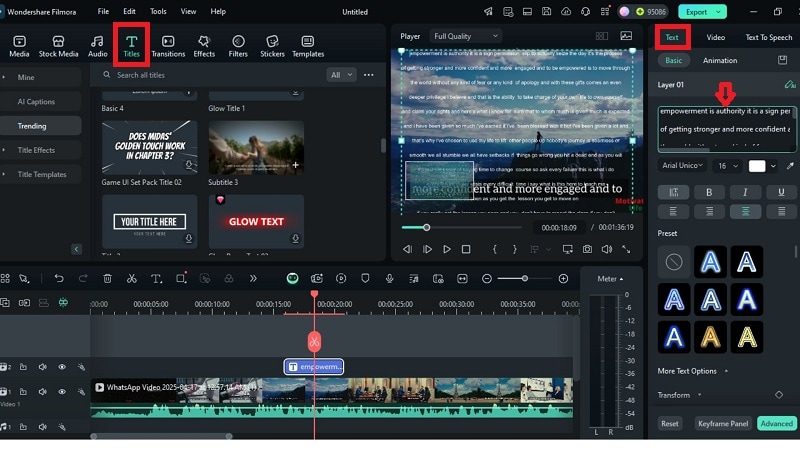This screenshot has height=450, width=800.
Task: Split clip with the scissors toolbar icon
Action: tap(132, 278)
